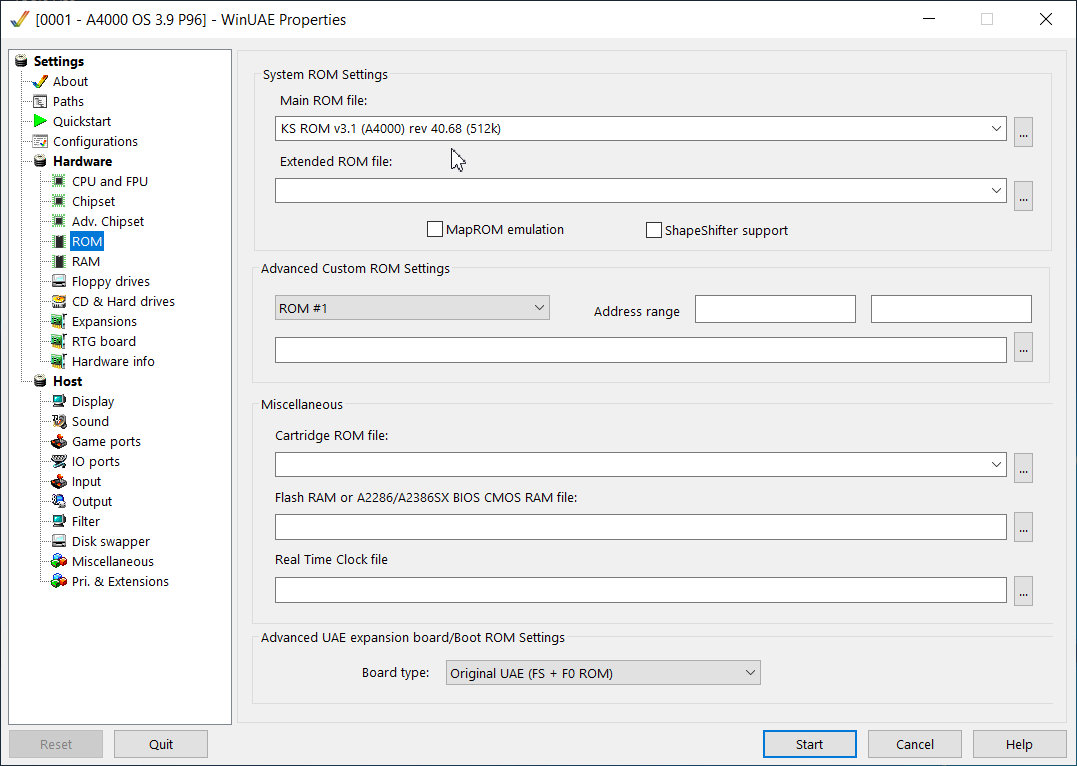Click the RAM chip icon

59,261
